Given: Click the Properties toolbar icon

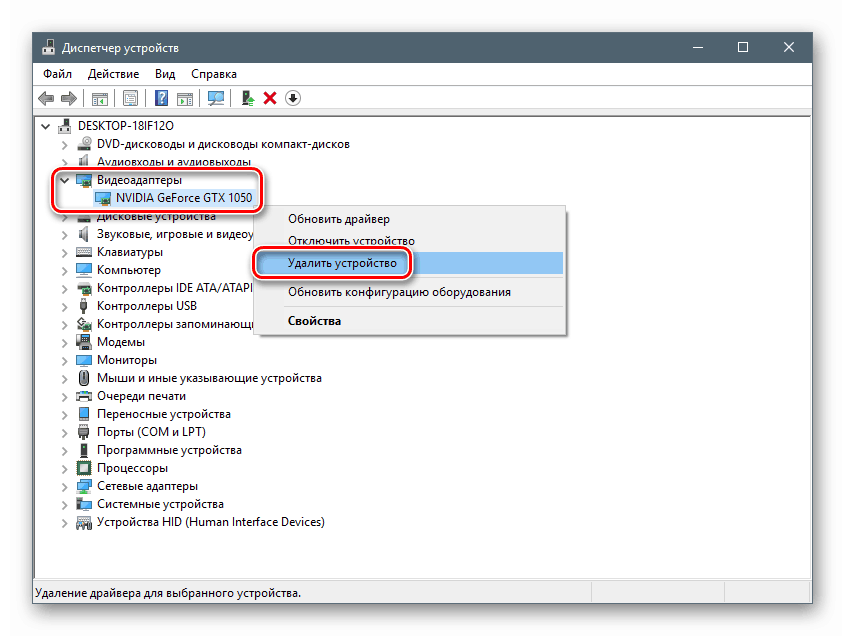Looking at the screenshot, I should tap(130, 98).
